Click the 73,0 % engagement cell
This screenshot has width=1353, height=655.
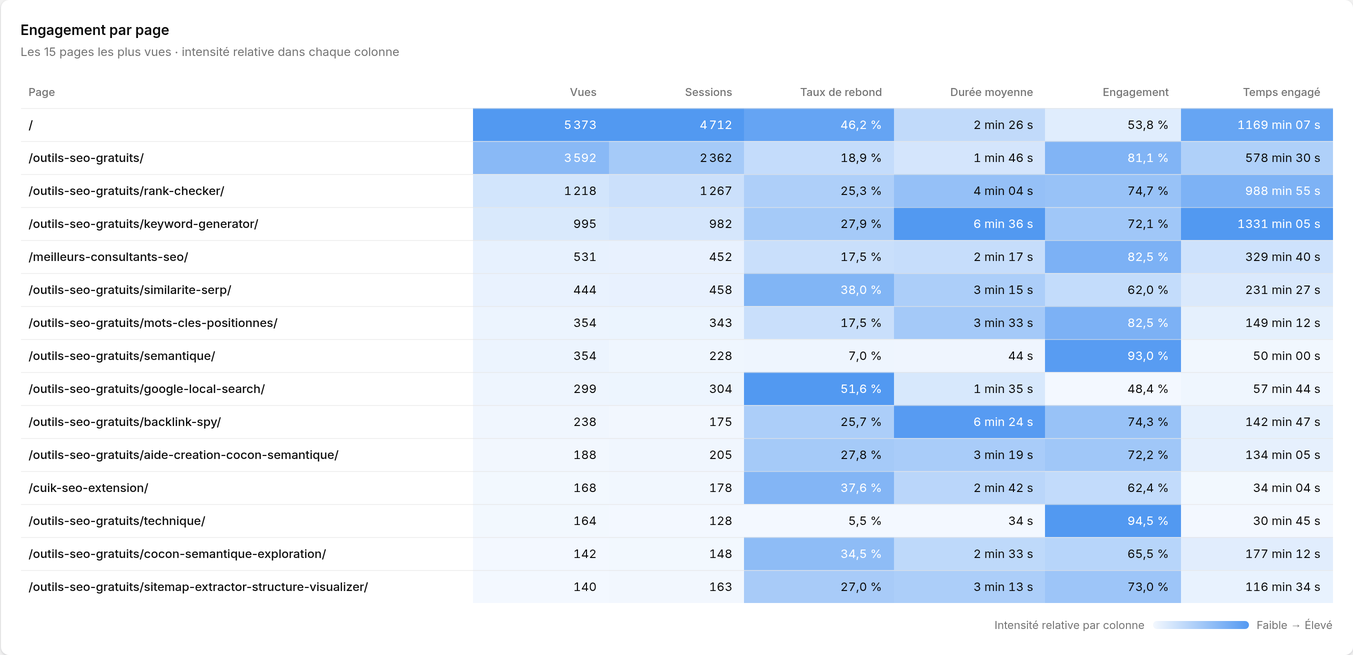click(1113, 587)
